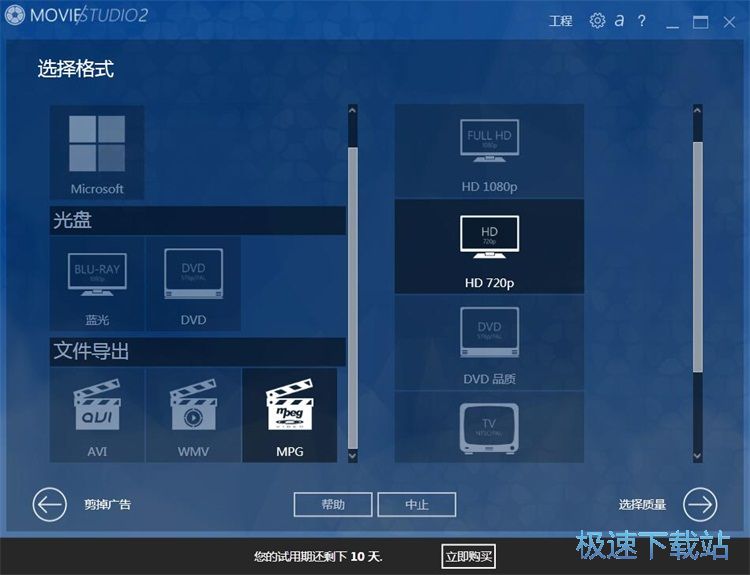Pick the TV quality option

(489, 427)
